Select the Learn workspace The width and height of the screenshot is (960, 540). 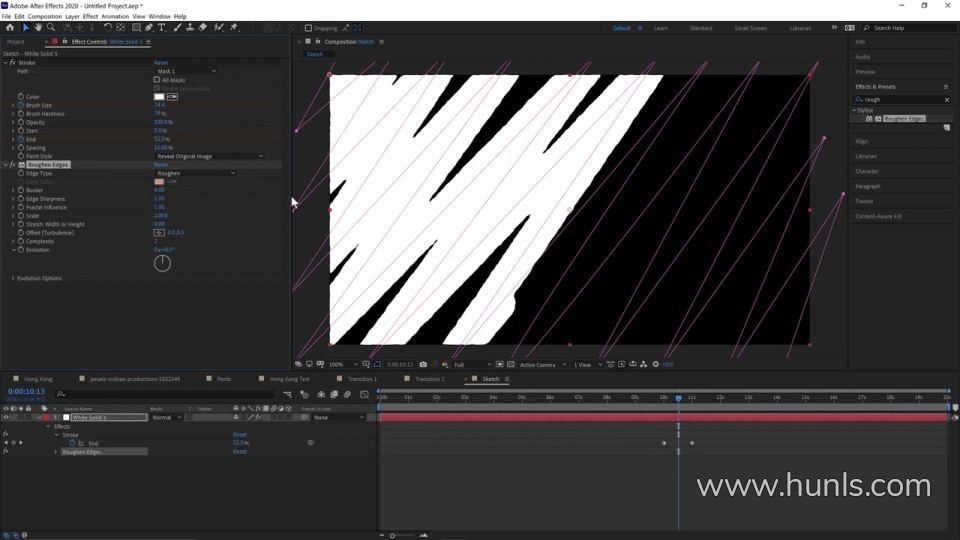pos(661,28)
